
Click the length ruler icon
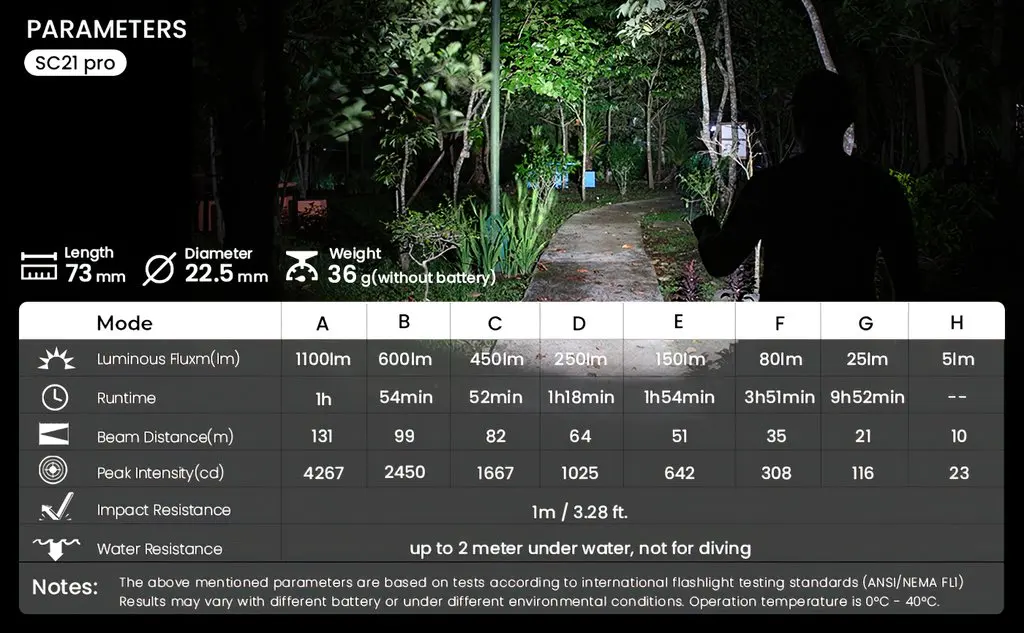pyautogui.click(x=39, y=267)
